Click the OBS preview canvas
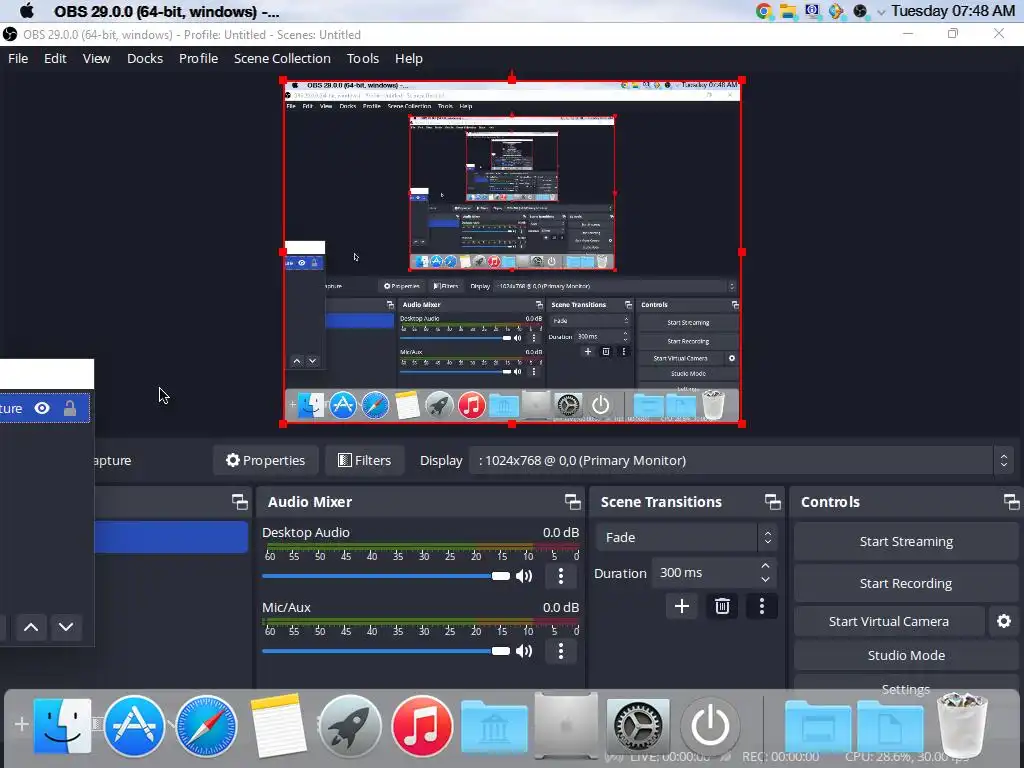The height and width of the screenshot is (768, 1024). (512, 252)
